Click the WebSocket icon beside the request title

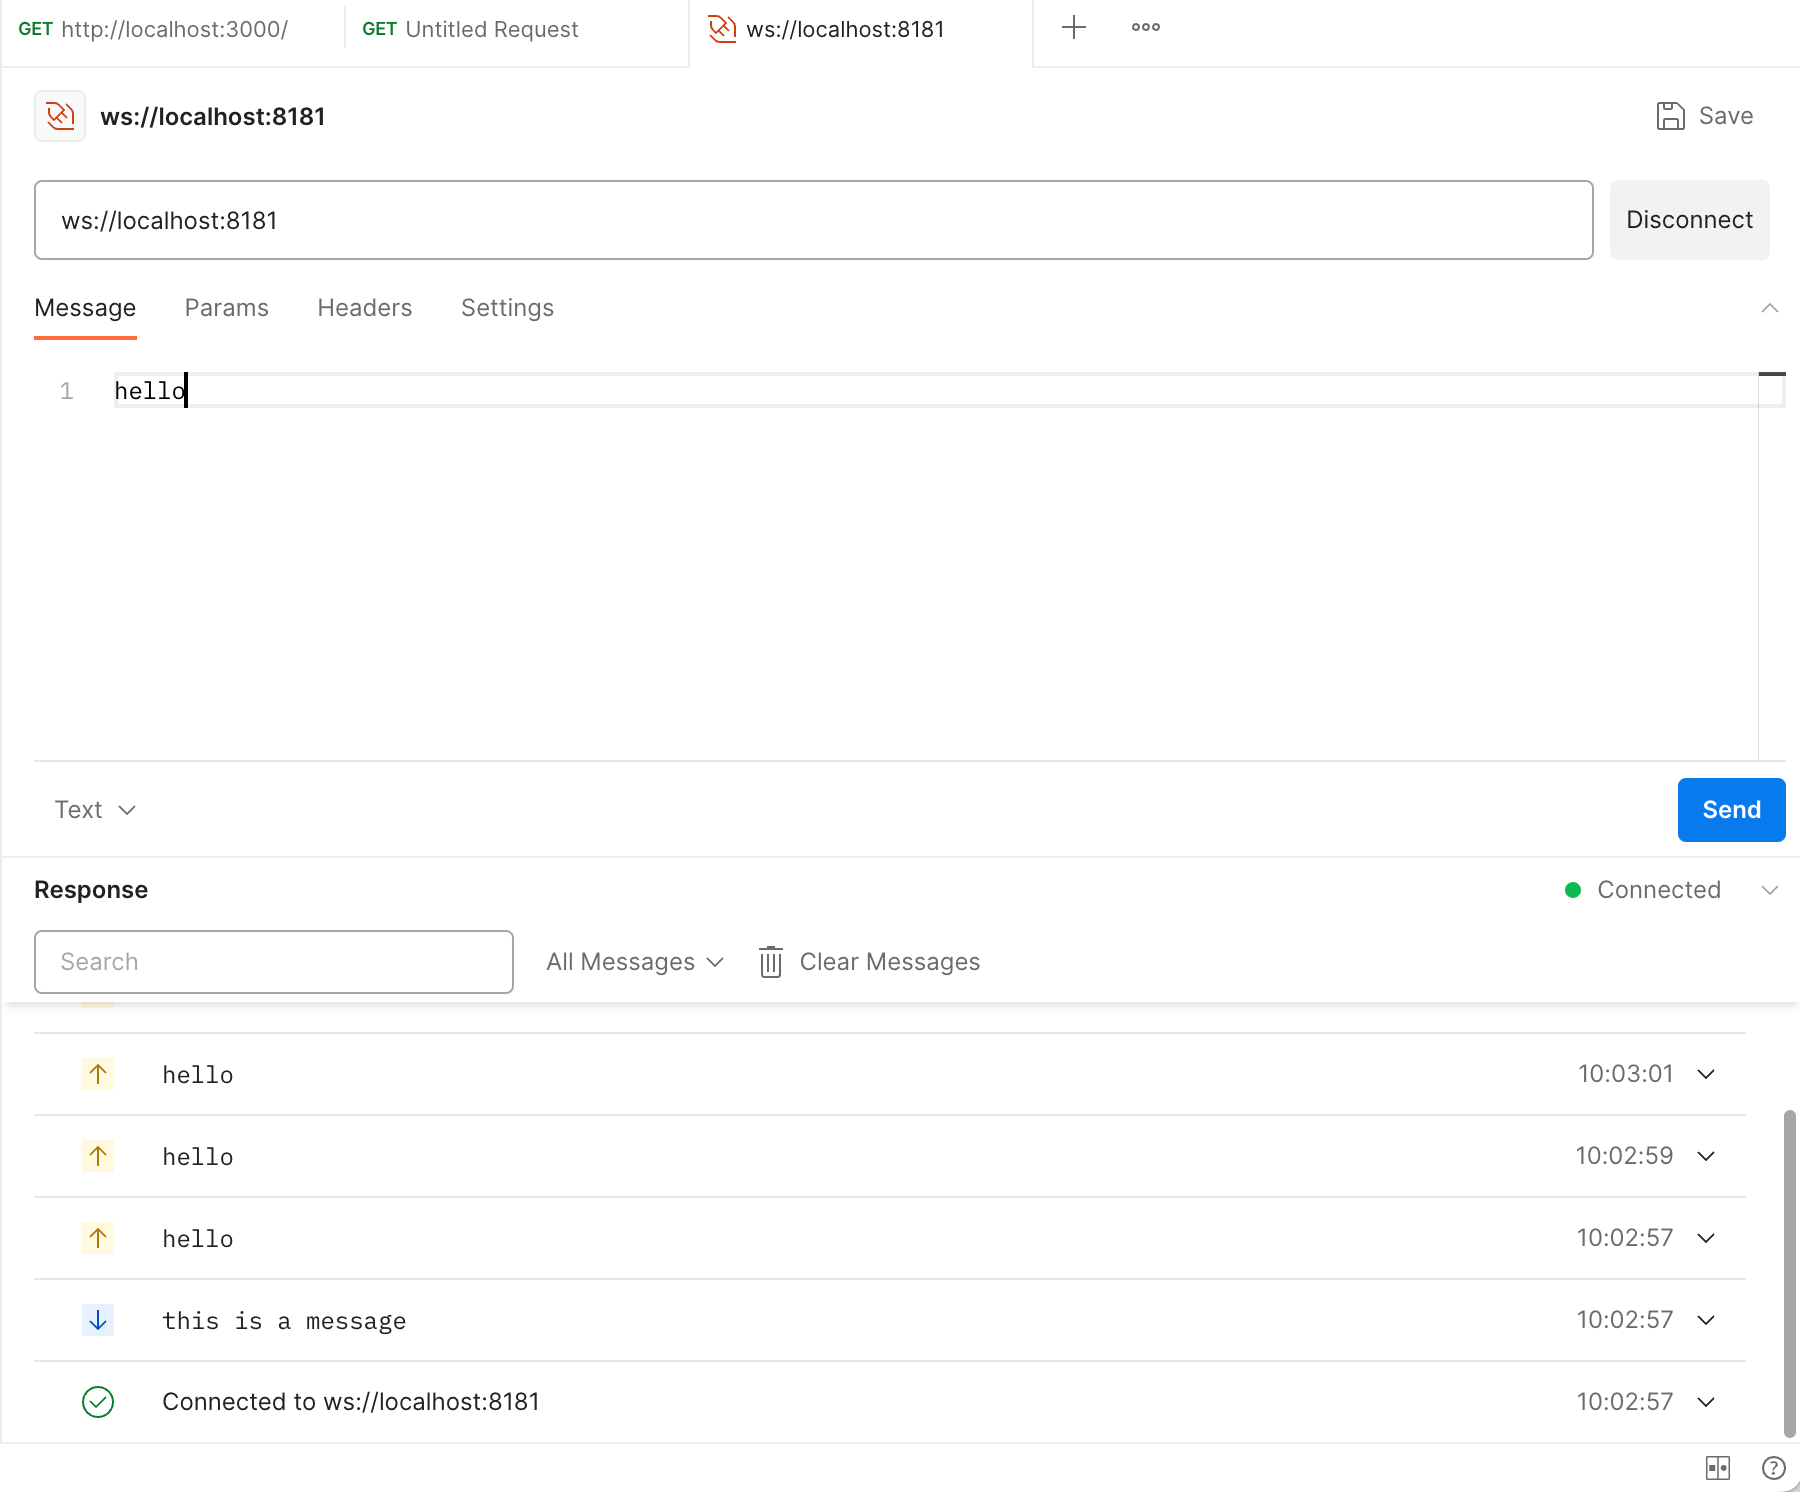(60, 116)
